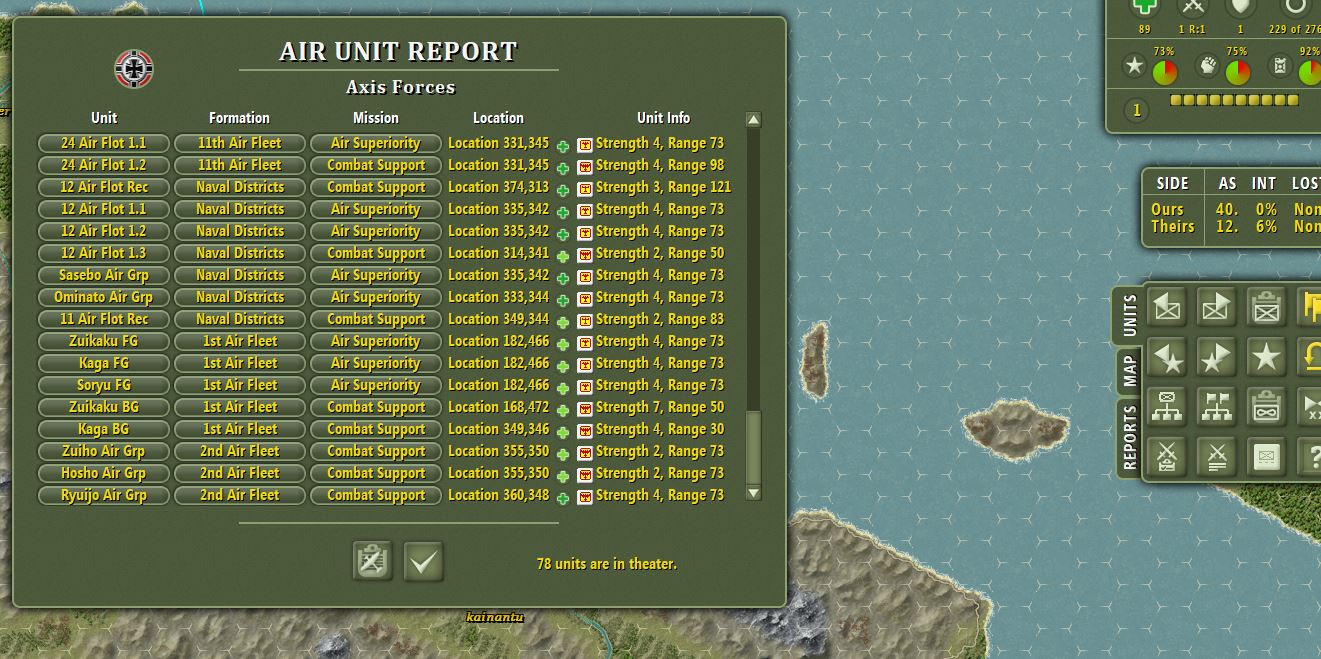Click the Air Superiority mission for 12 Air Flot 1.1
The height and width of the screenshot is (659, 1321).
pyautogui.click(x=376, y=209)
